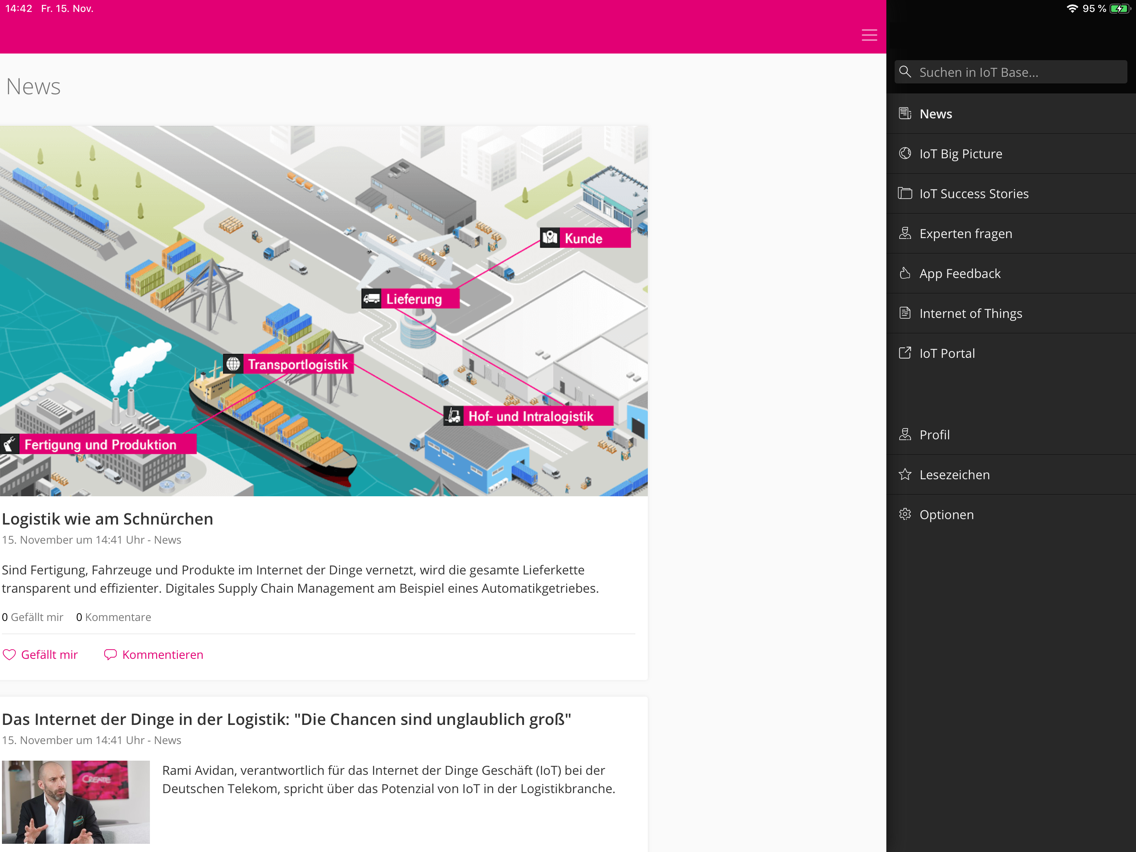Go to Profil in the sidebar
The width and height of the screenshot is (1136, 852).
pyautogui.click(x=1011, y=435)
